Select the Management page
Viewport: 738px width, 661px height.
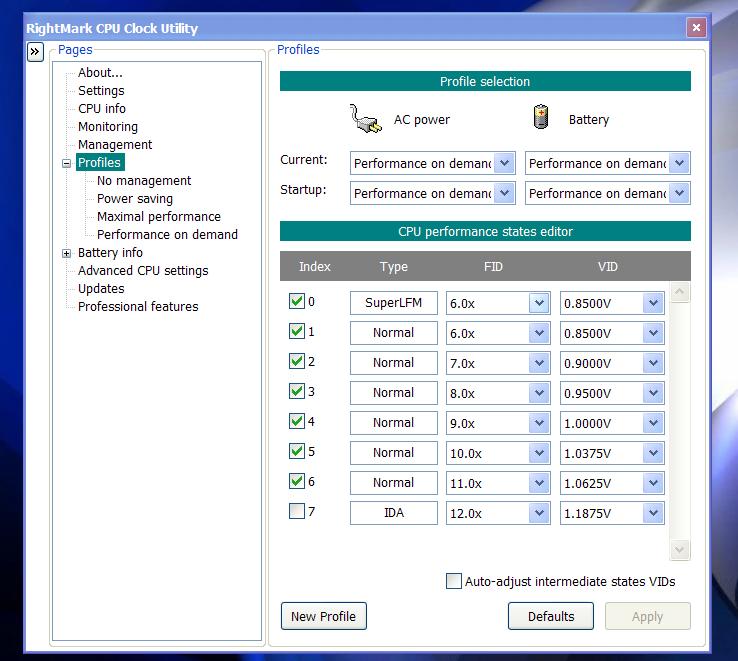click(x=115, y=144)
